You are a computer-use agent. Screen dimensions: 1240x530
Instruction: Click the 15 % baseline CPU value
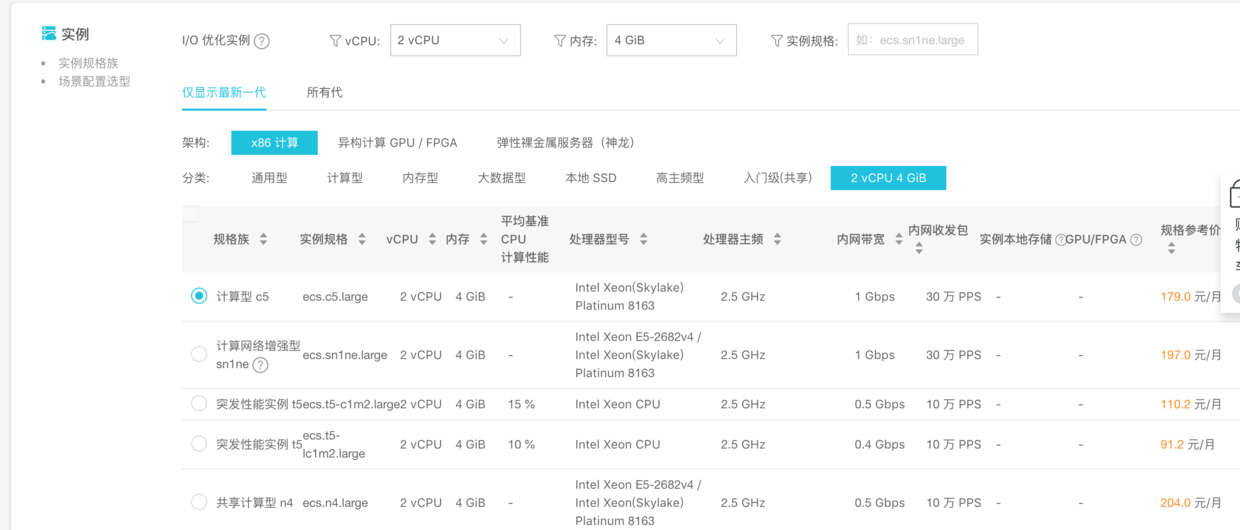coord(521,405)
